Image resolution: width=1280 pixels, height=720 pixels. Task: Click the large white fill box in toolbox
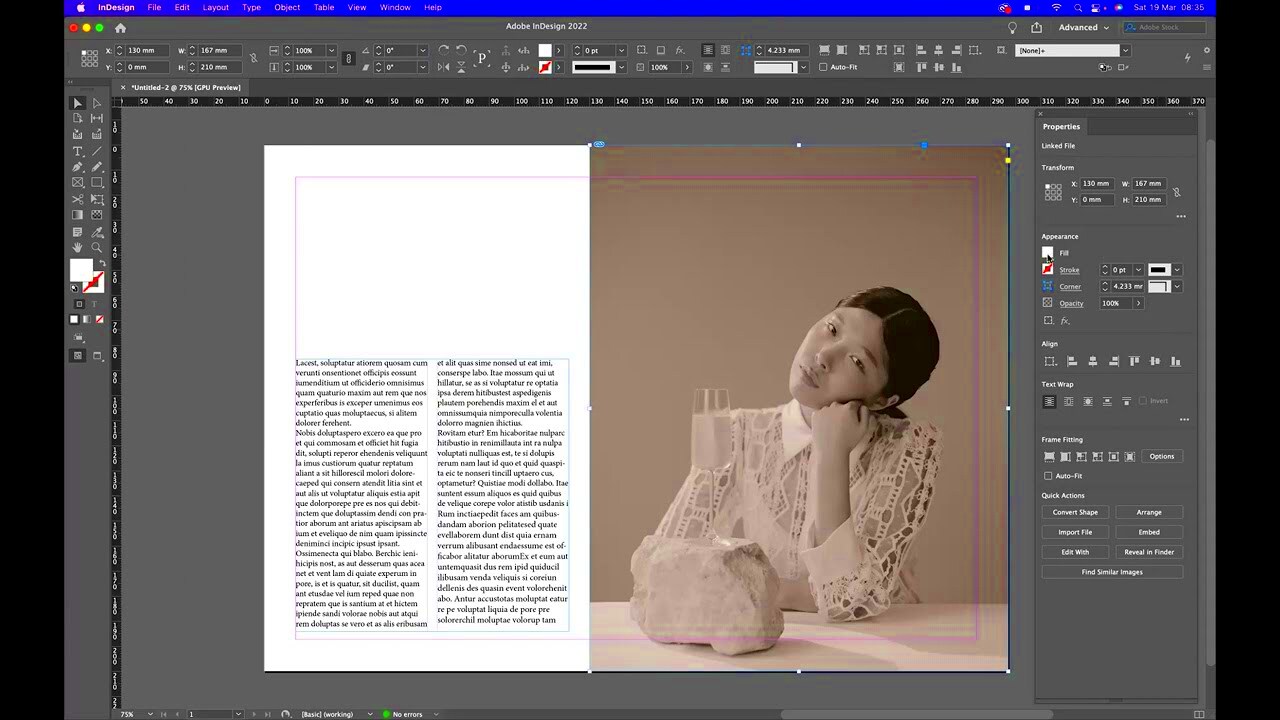(x=81, y=269)
